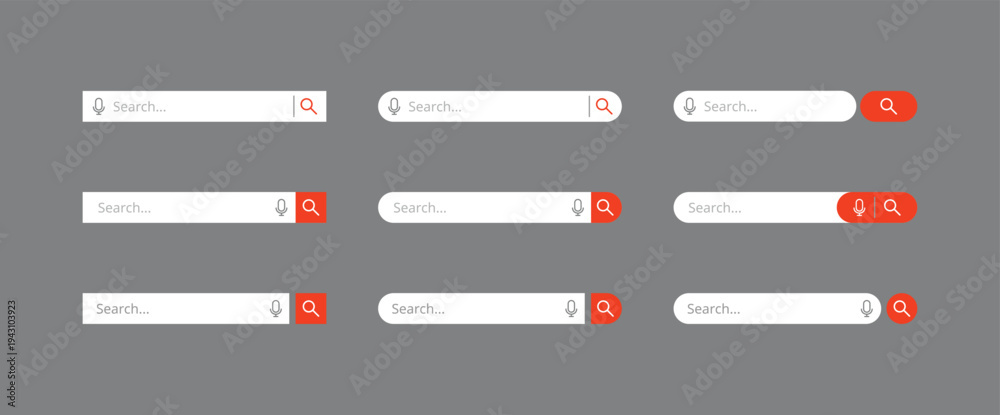Screen dimensions: 1000x415
Task: Click the microphone beside the separate red pill button's field
Action: (689, 106)
